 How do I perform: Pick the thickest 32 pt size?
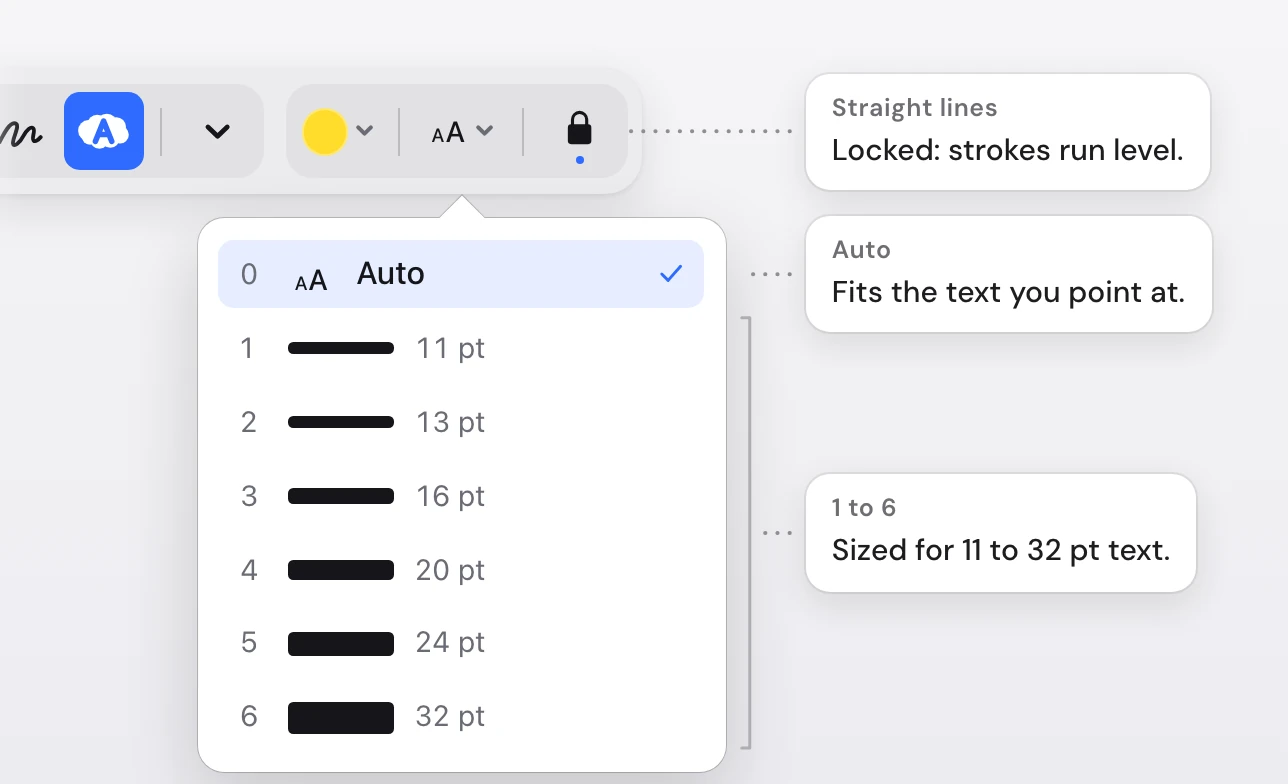[461, 716]
